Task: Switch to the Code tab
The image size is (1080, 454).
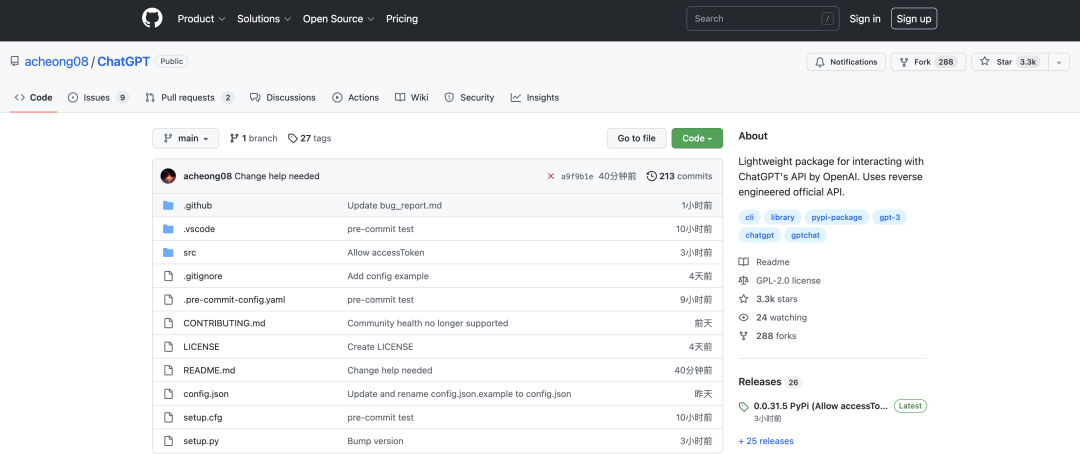Action: (x=34, y=98)
